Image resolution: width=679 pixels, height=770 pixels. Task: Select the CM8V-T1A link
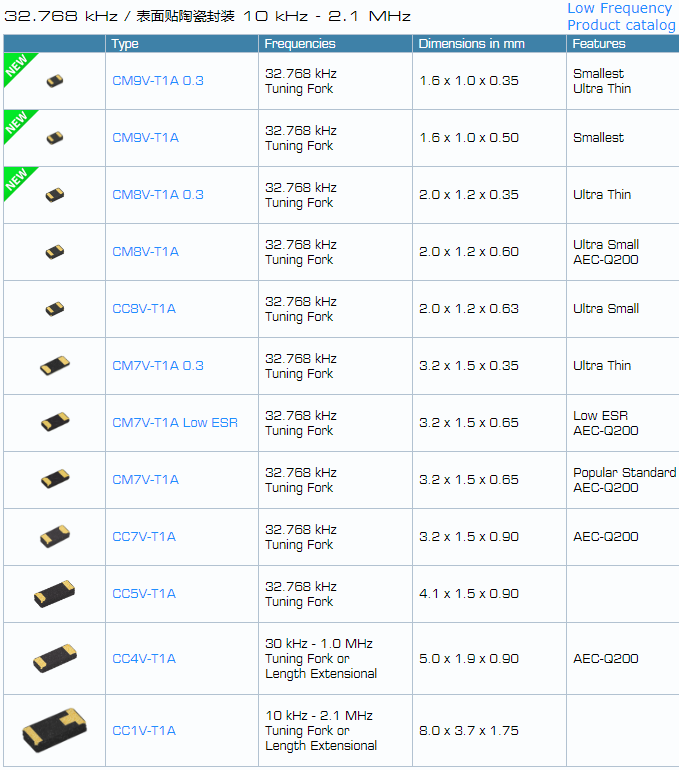click(x=145, y=252)
